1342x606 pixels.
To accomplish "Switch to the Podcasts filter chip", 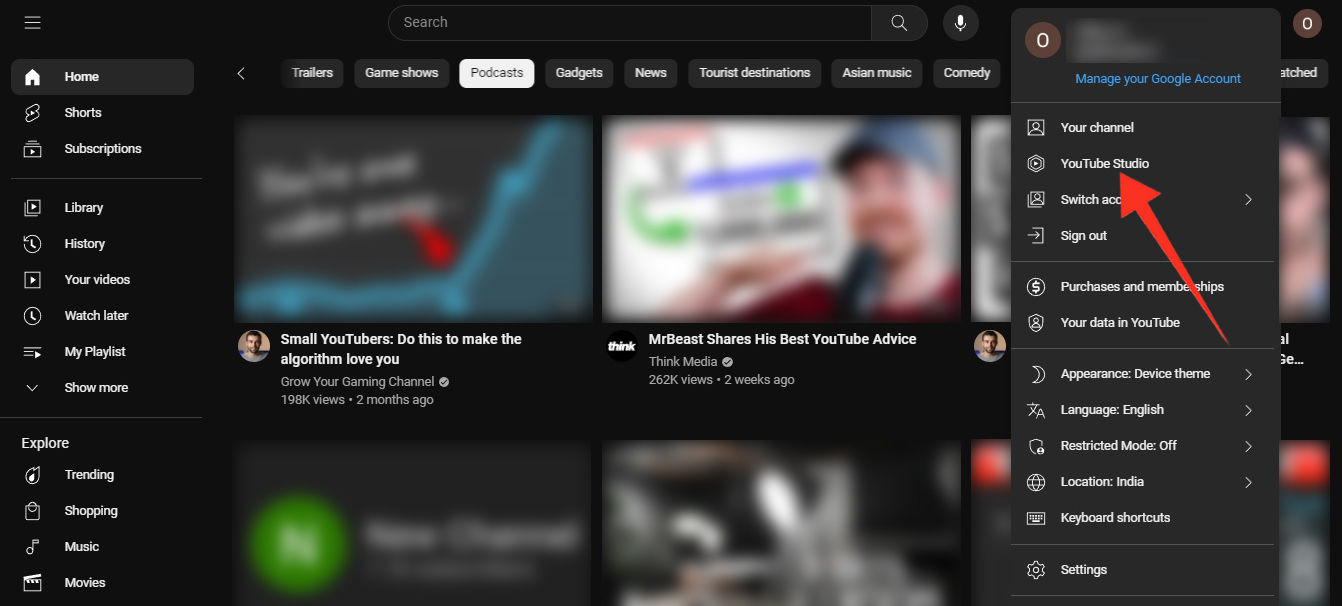I will click(x=496, y=73).
